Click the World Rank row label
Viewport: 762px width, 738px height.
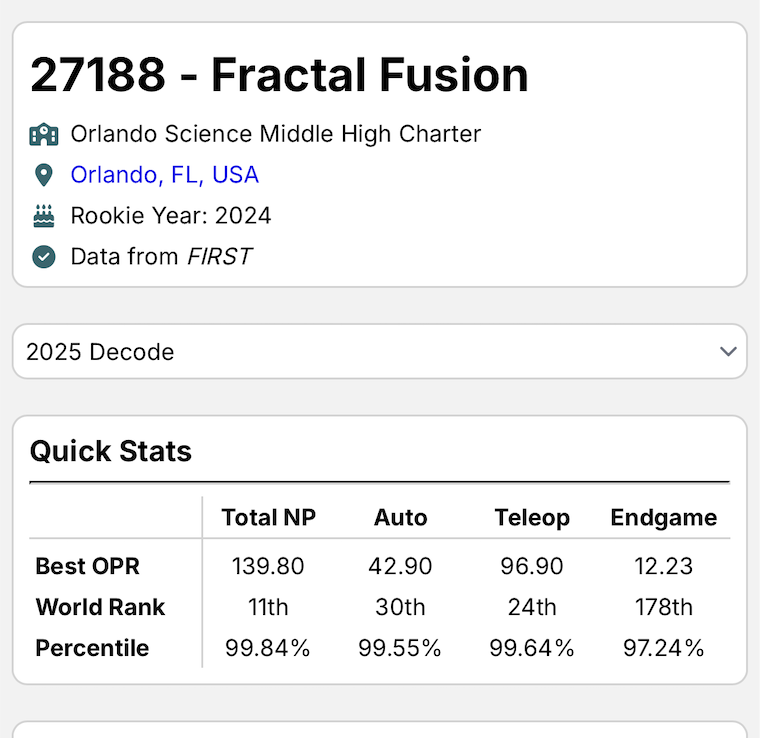[x=100, y=607]
